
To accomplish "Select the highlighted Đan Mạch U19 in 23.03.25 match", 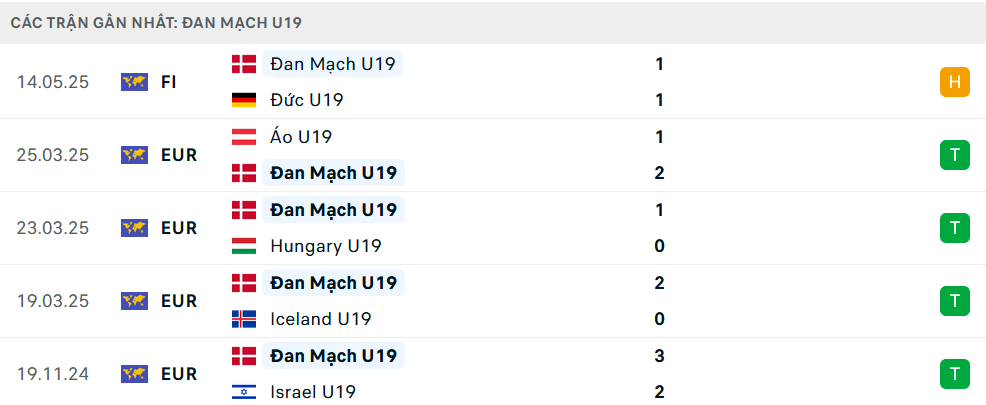I will [333, 209].
